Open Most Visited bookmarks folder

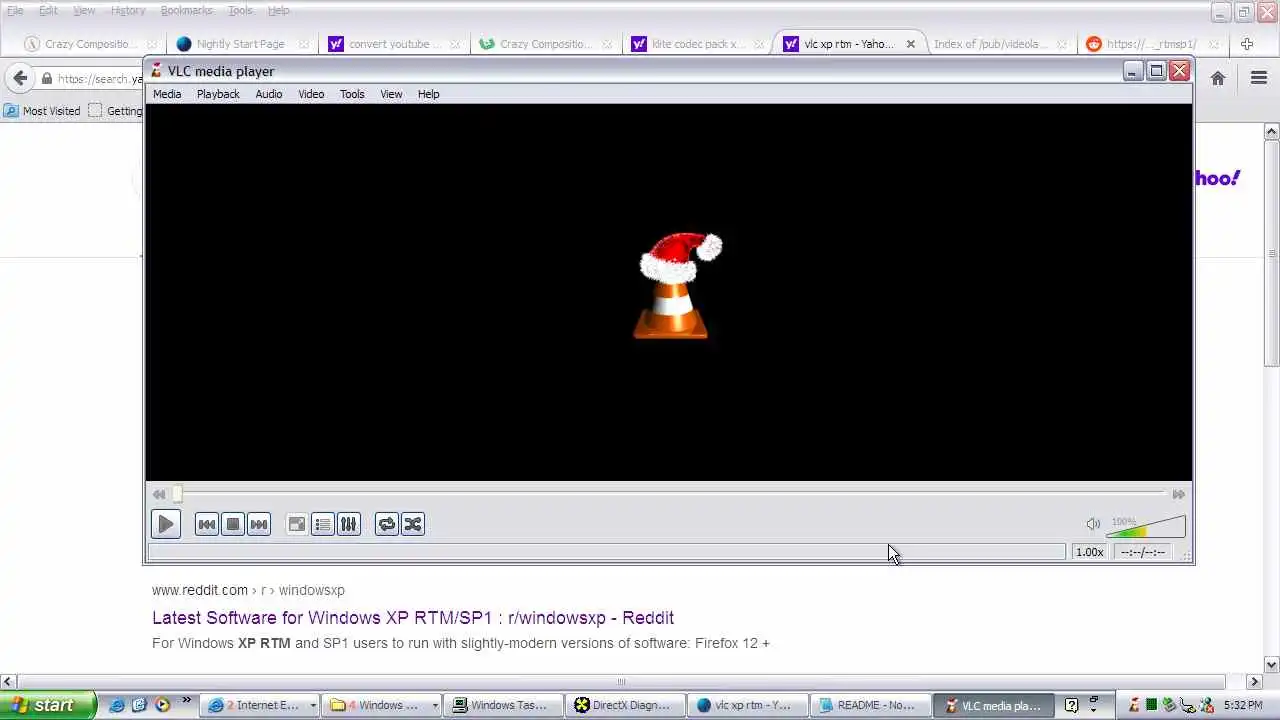coord(42,111)
